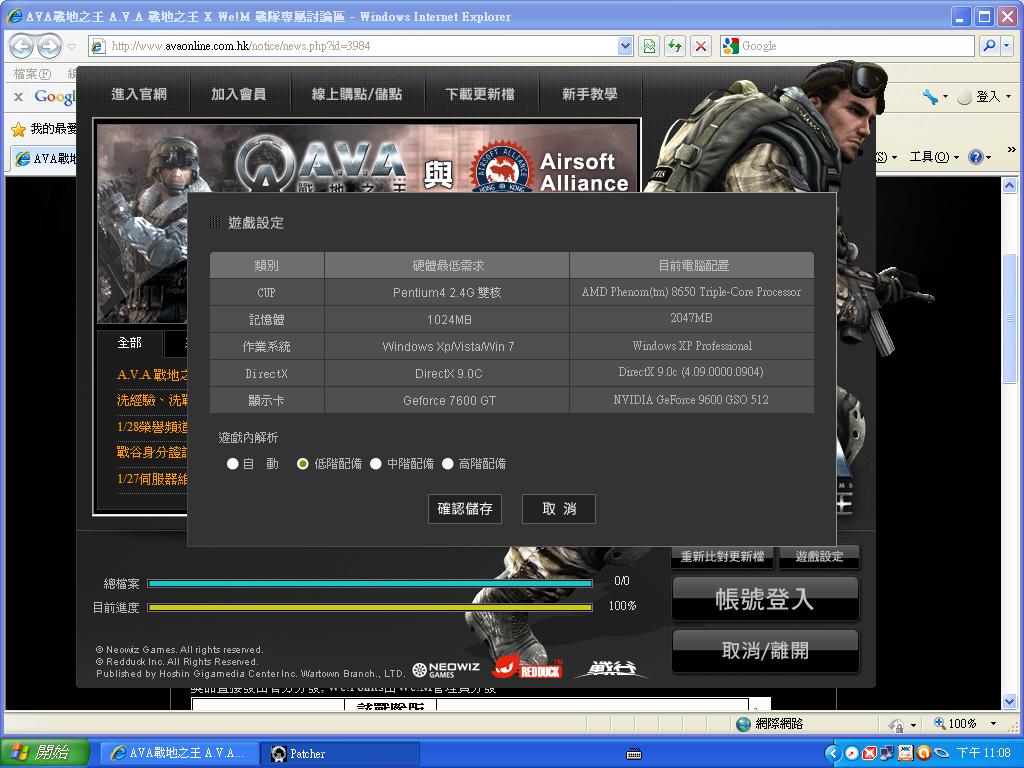Screen dimensions: 1024x768
Task: Open the 進入官網 menu item
Action: point(138,94)
